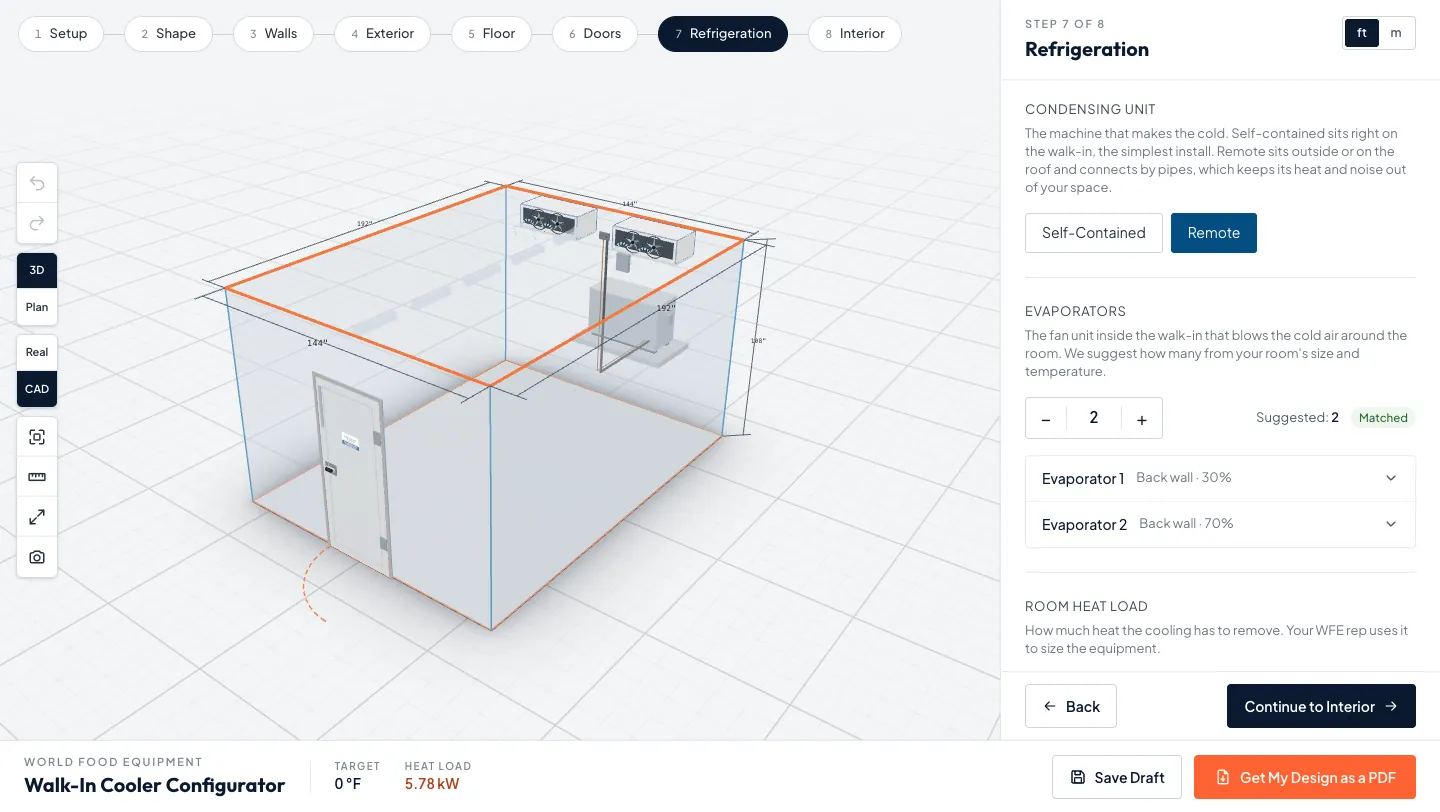Switch to Plan view mode

coord(37,307)
